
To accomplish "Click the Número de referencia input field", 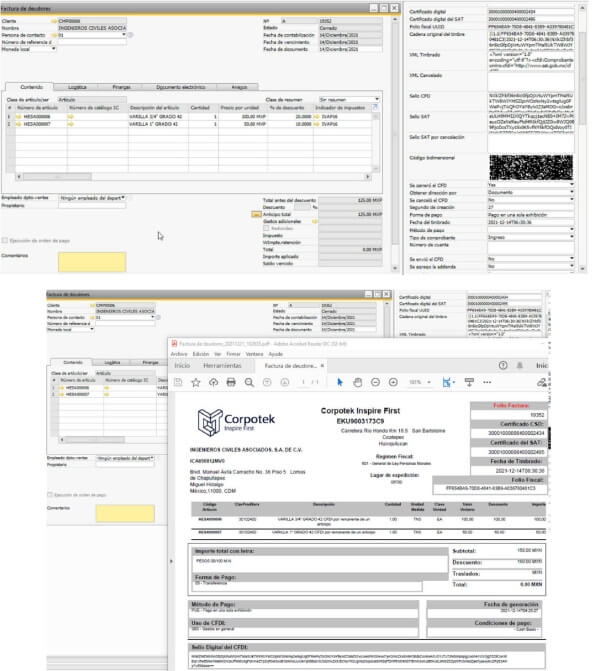I will (x=92, y=42).
